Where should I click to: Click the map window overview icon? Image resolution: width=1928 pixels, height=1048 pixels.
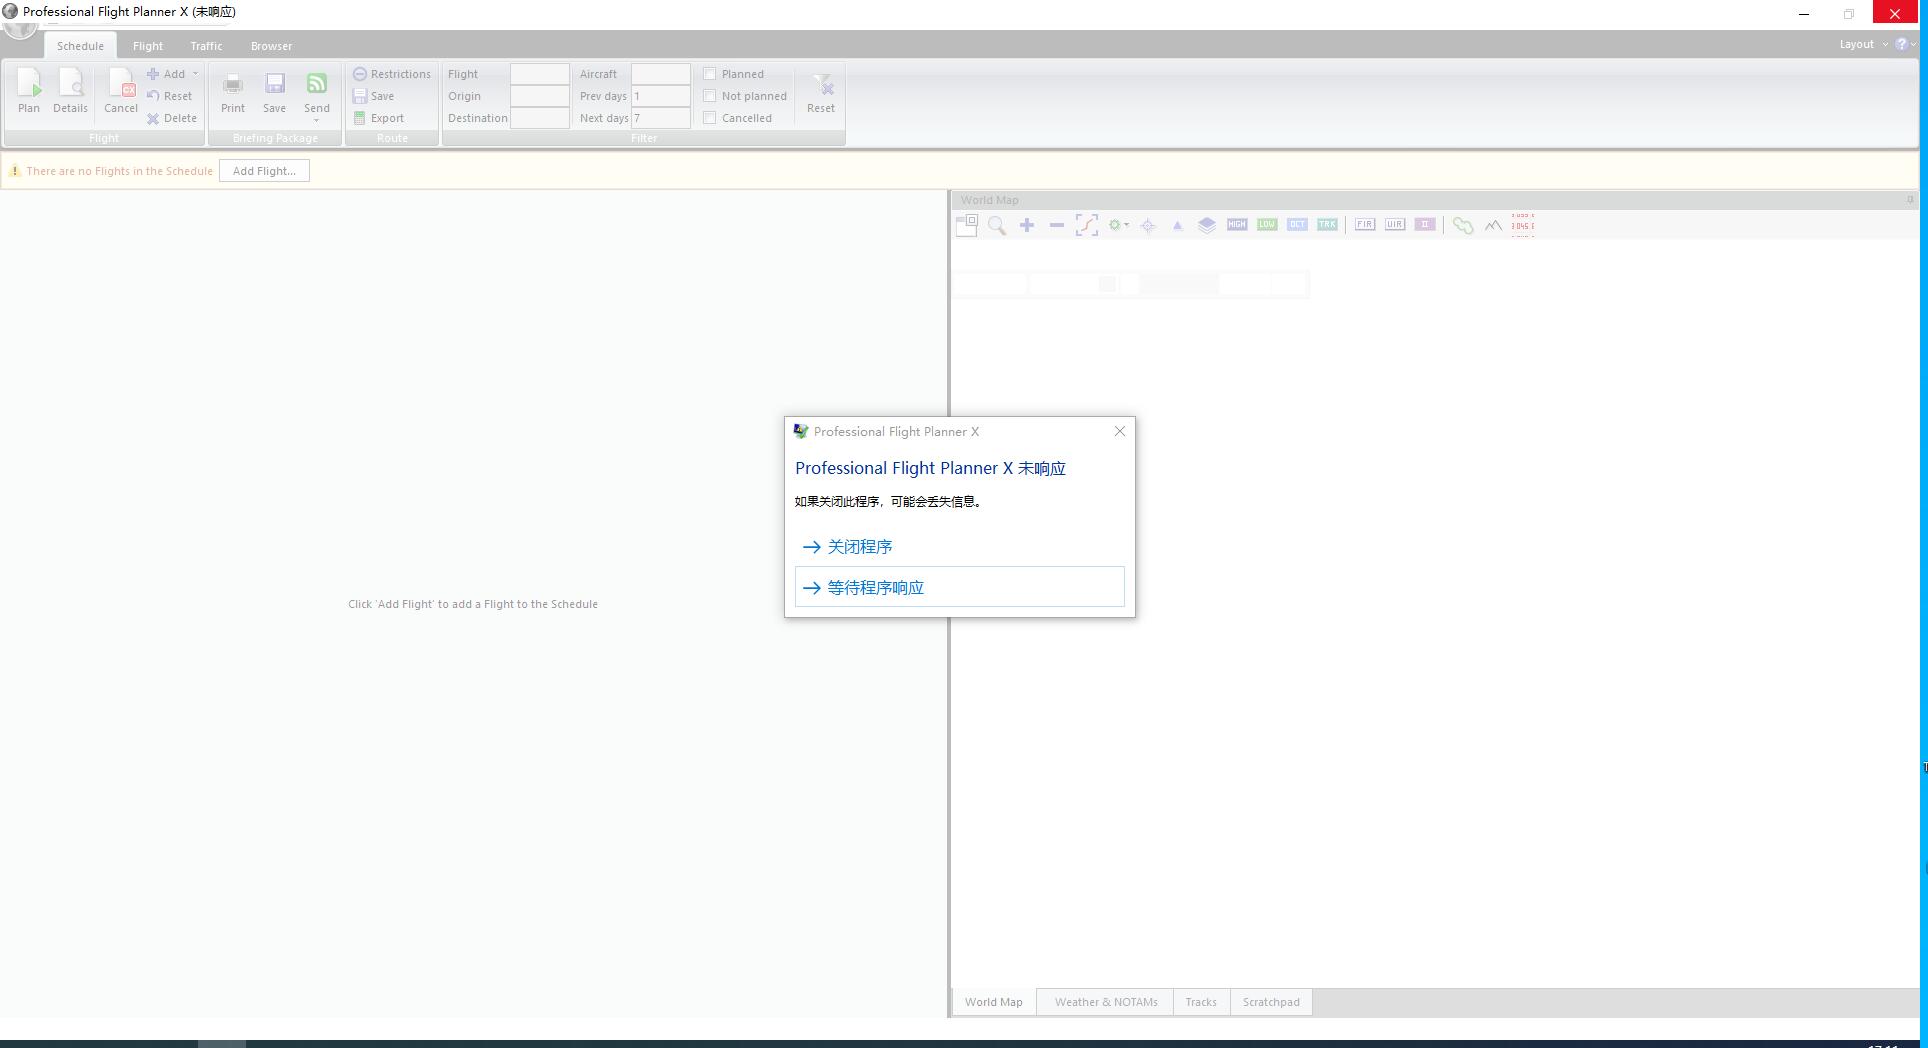967,225
